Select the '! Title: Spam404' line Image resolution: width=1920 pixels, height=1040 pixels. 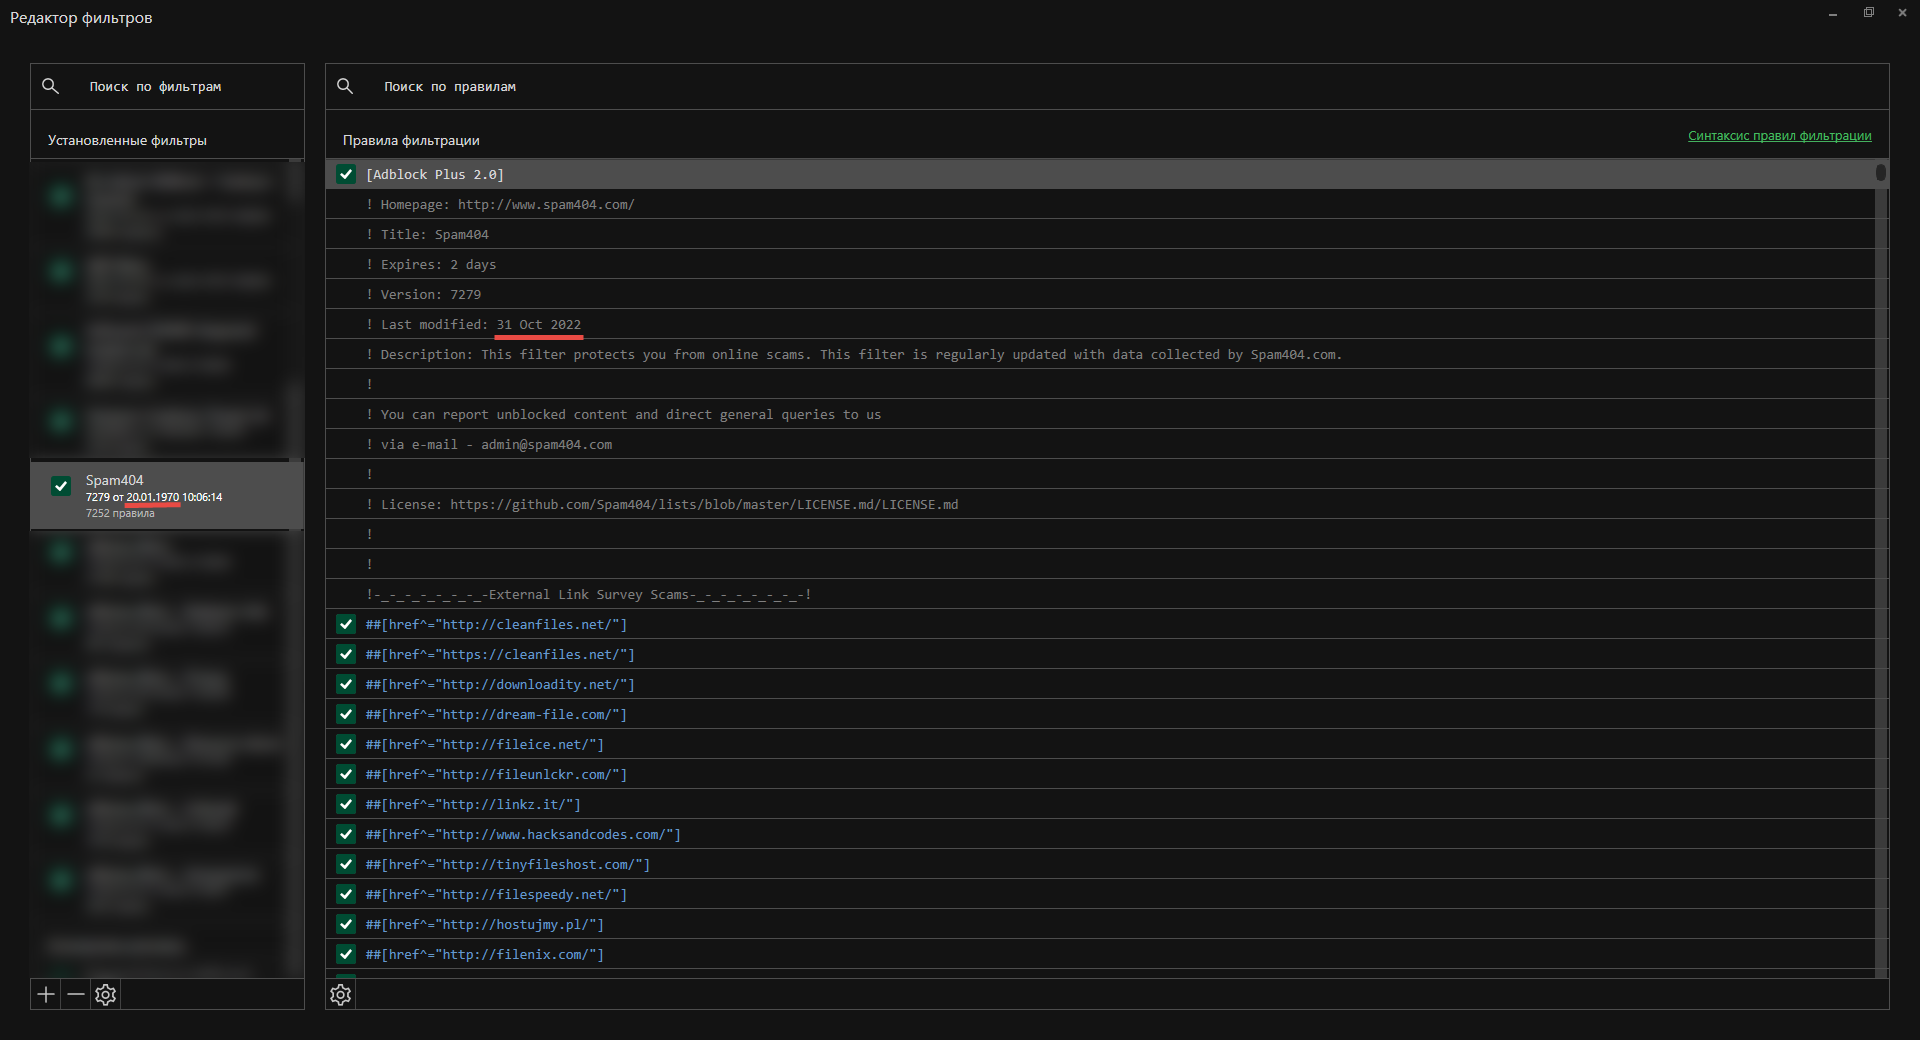click(1100, 234)
